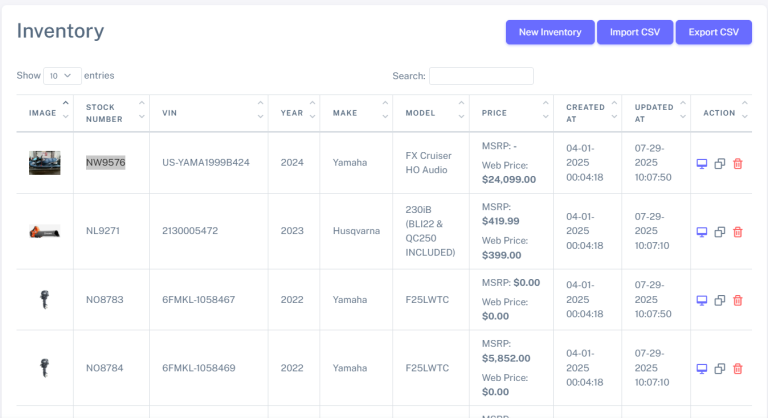This screenshot has height=418, width=768.
Task: Click the copy icon for stock NO8783
Action: pyautogui.click(x=720, y=300)
